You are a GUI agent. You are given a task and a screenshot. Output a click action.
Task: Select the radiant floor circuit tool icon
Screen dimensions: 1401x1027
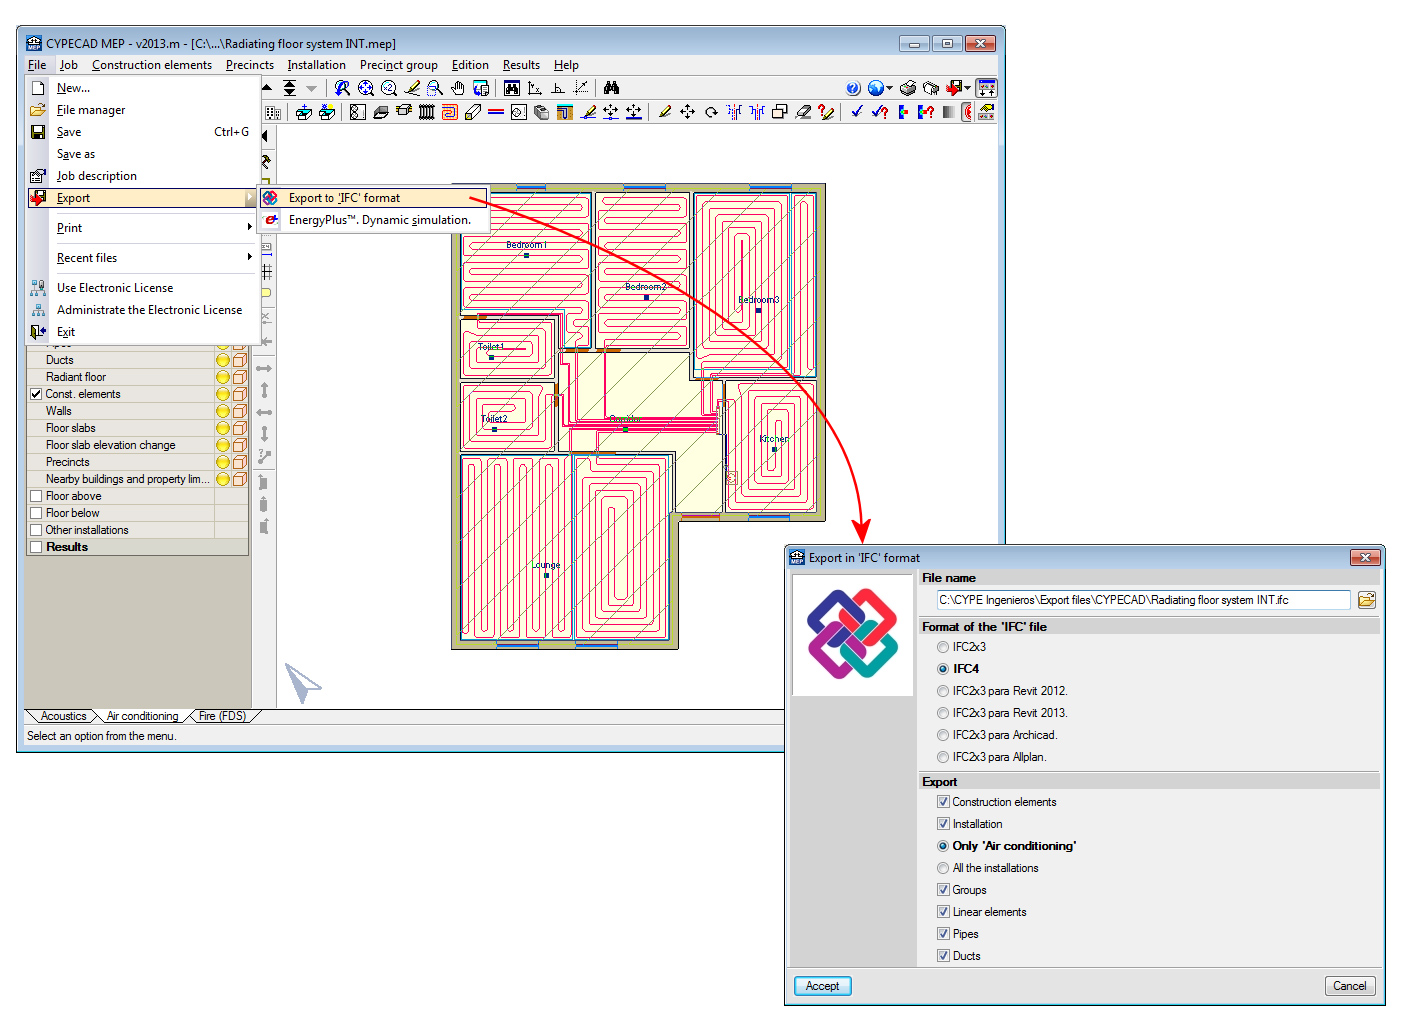[450, 112]
